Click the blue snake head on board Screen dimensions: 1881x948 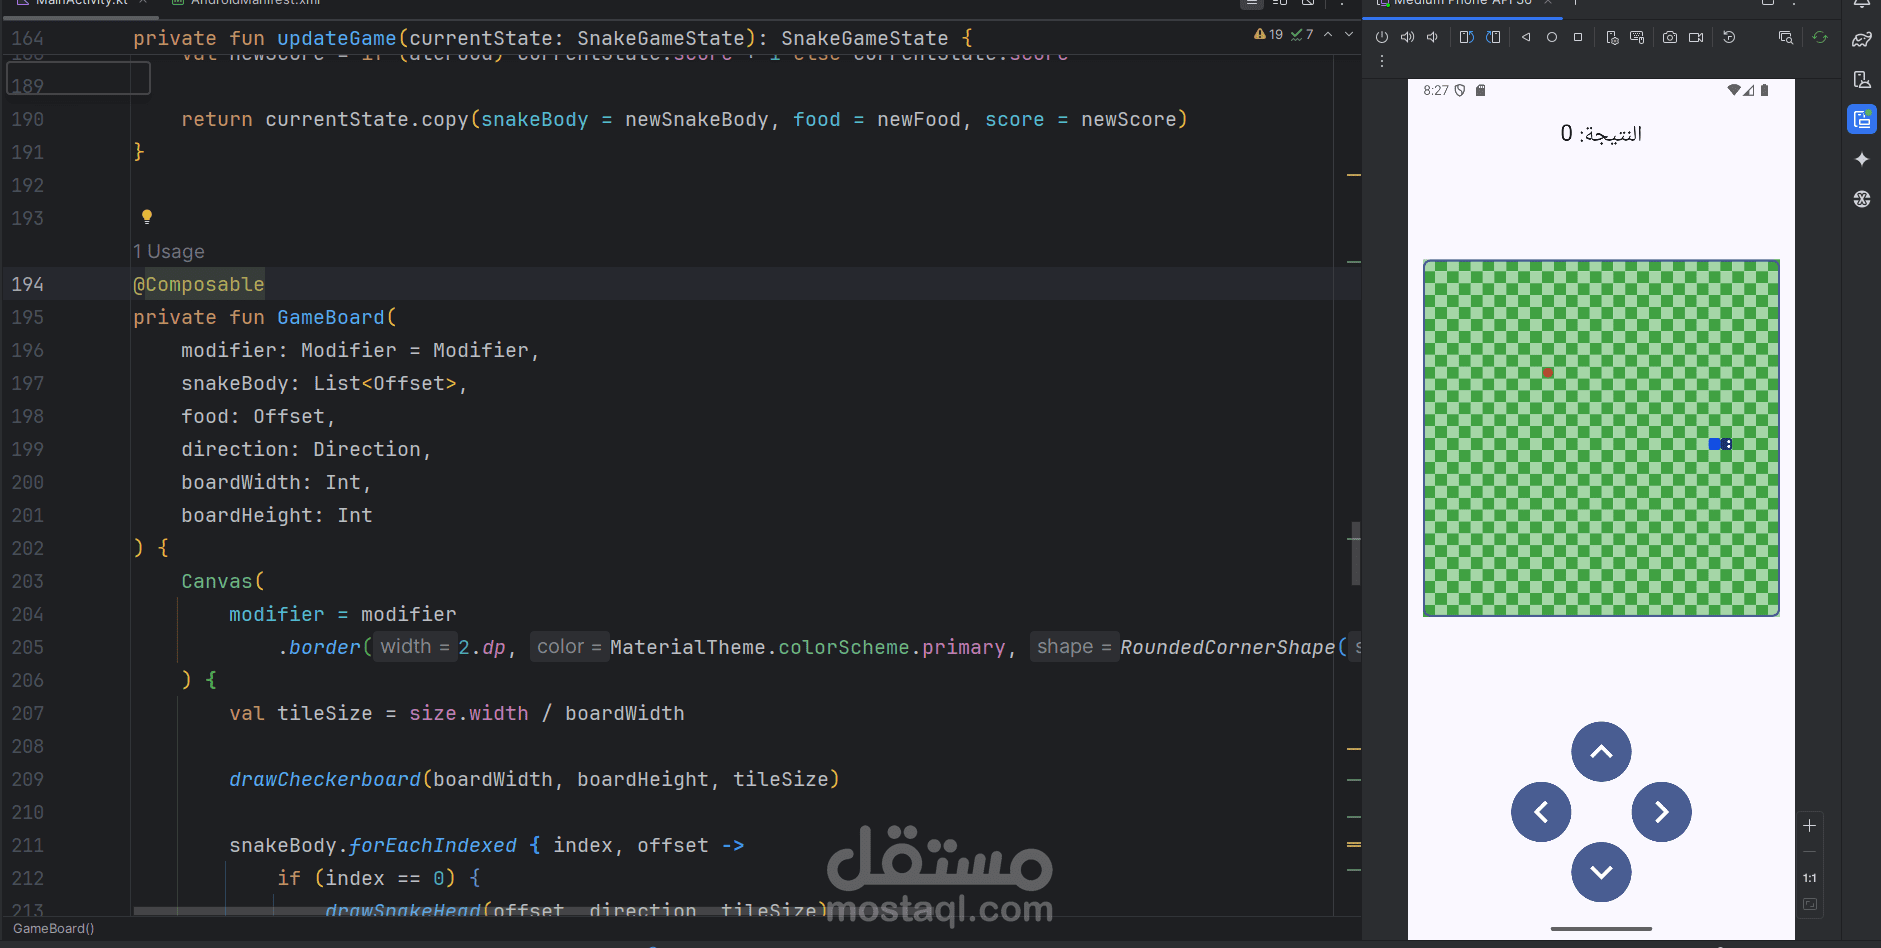point(1726,444)
